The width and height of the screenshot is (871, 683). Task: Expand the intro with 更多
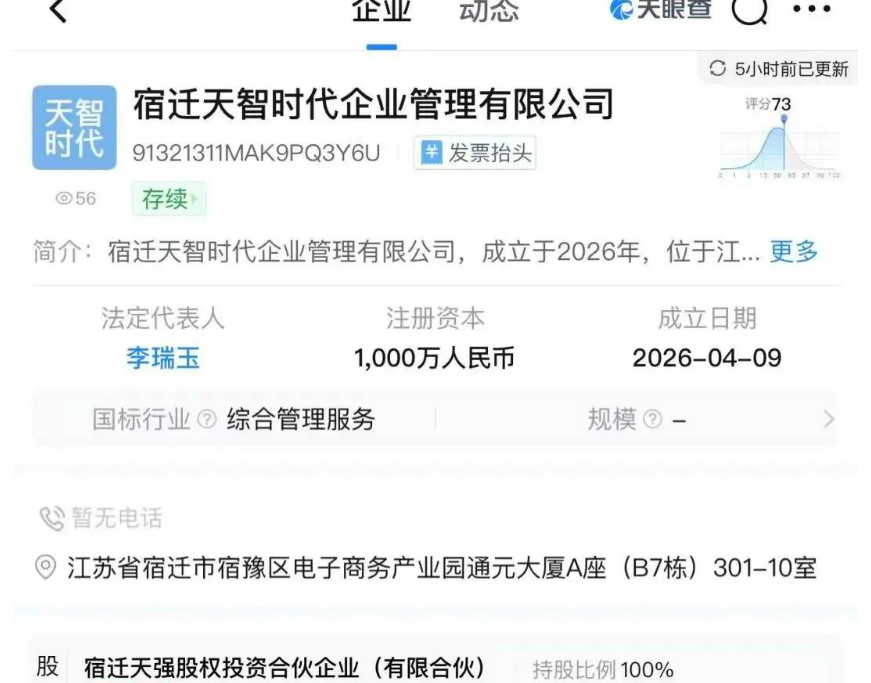pos(793,252)
